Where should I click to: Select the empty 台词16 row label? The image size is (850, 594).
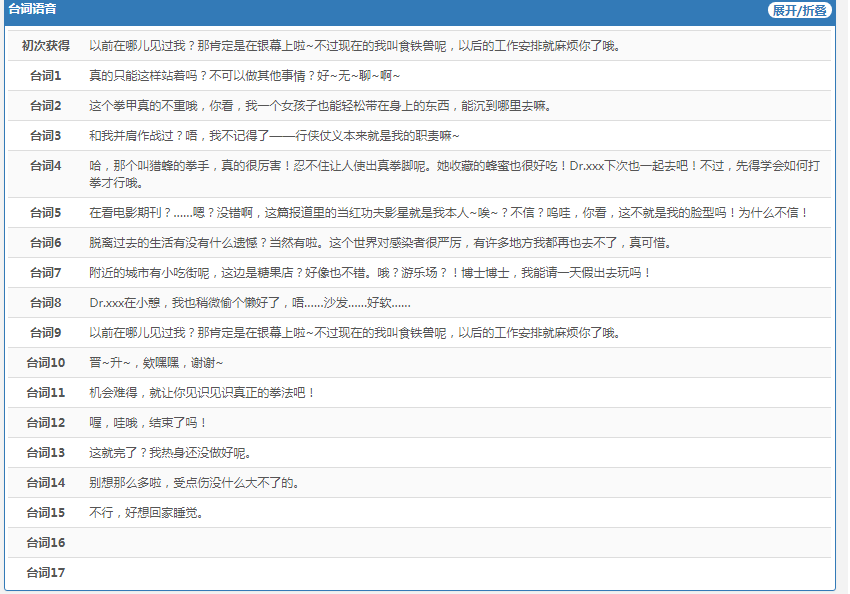click(45, 543)
